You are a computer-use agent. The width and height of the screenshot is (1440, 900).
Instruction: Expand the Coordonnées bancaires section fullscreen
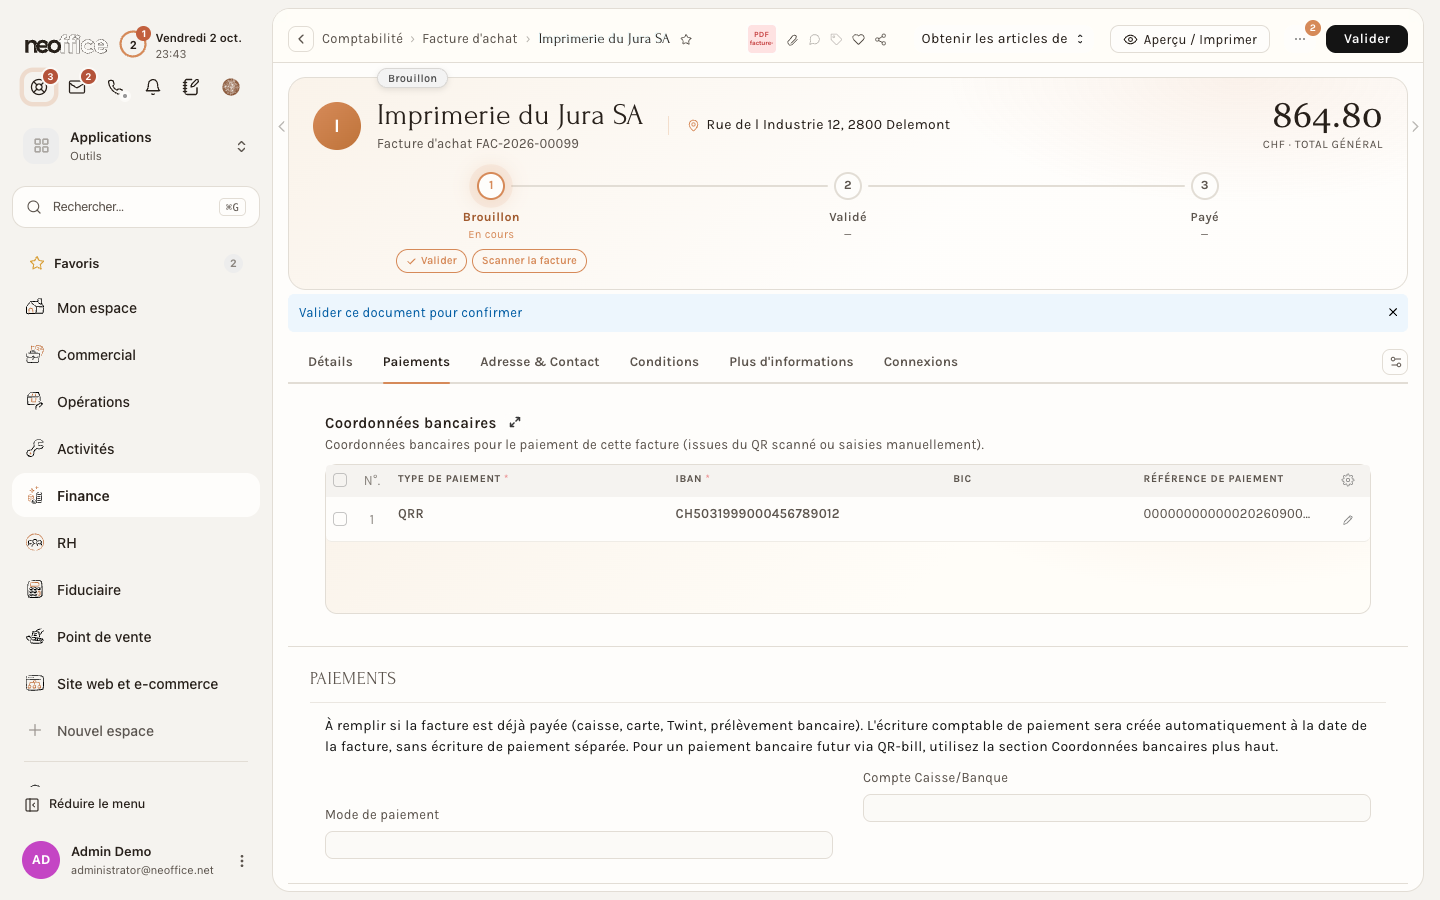515,422
